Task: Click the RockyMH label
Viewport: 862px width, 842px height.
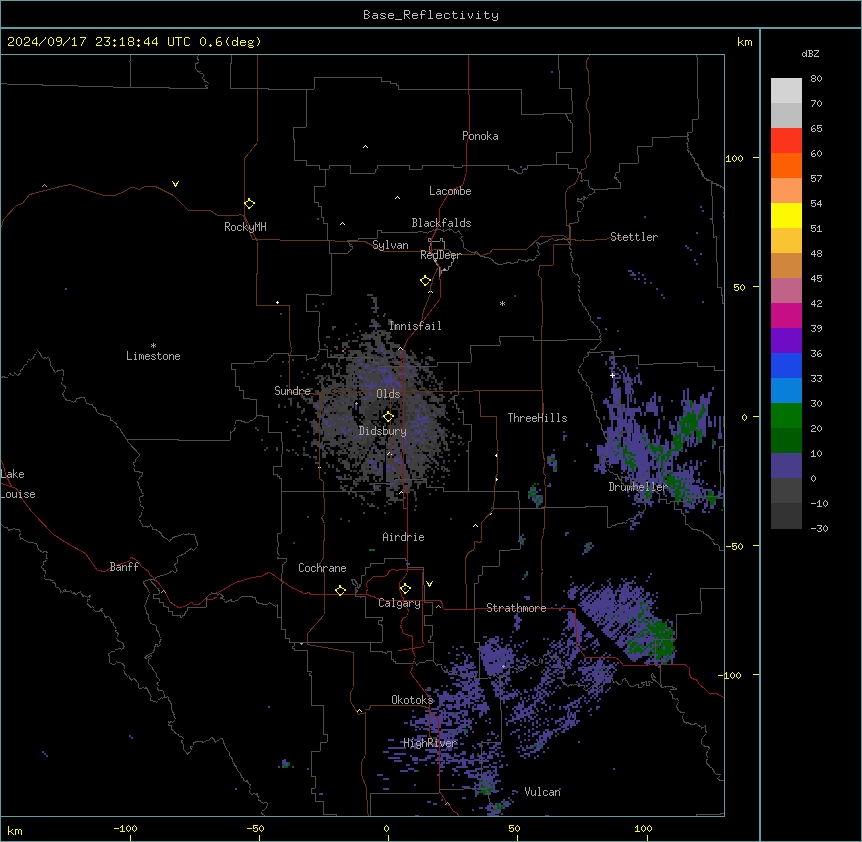Action: [245, 227]
